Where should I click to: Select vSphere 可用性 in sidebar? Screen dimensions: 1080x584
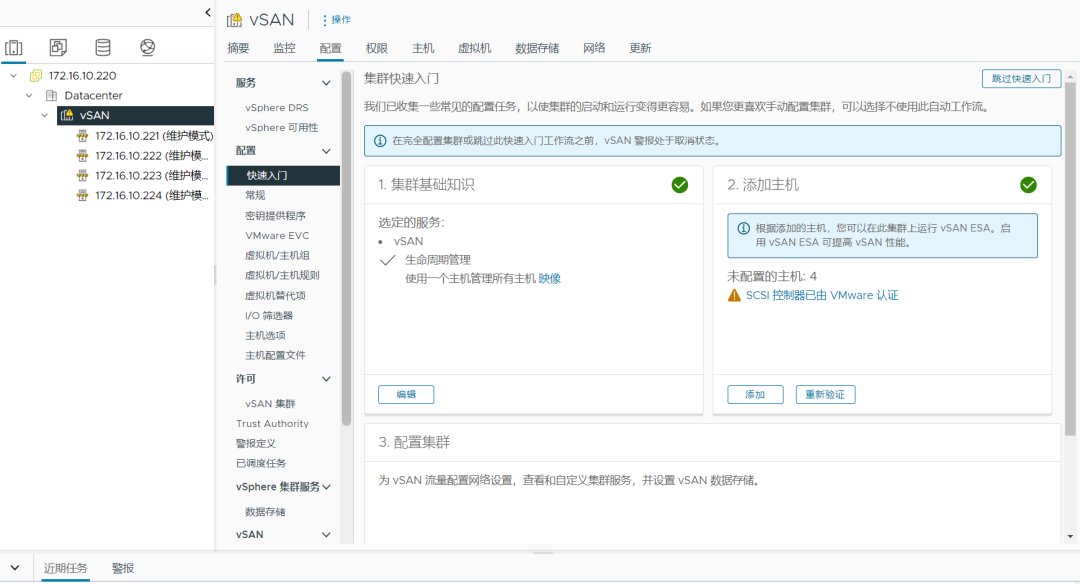point(282,128)
